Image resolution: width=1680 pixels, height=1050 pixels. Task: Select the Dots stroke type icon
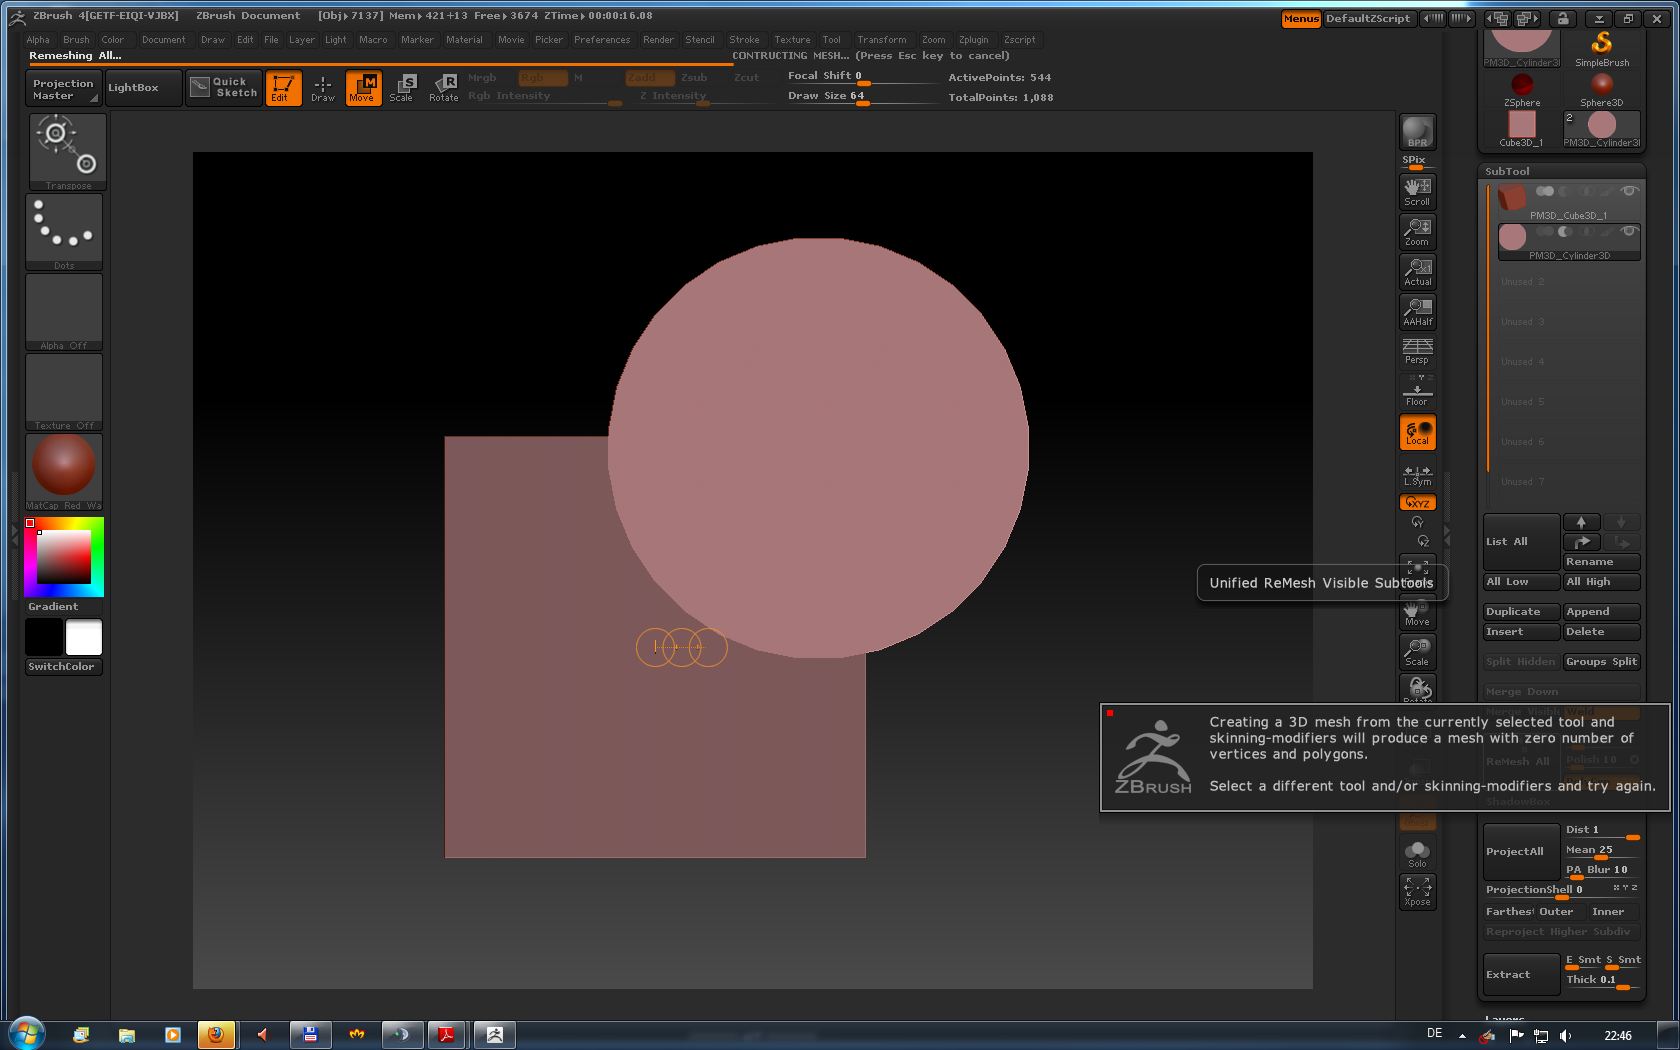click(x=64, y=231)
